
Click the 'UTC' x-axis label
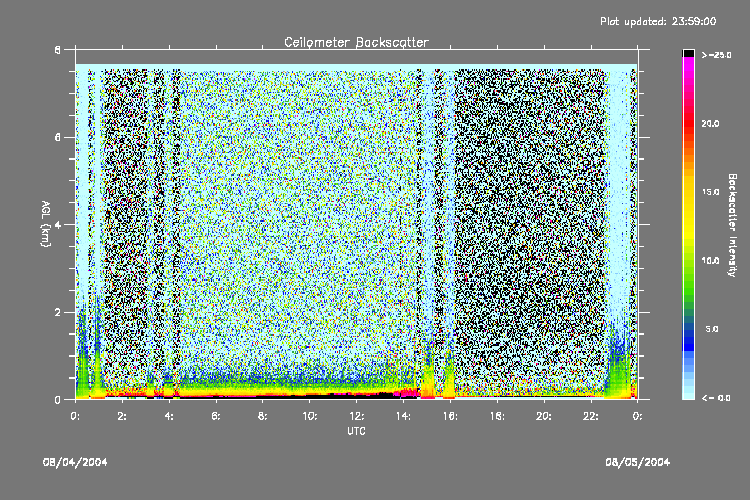point(356,431)
